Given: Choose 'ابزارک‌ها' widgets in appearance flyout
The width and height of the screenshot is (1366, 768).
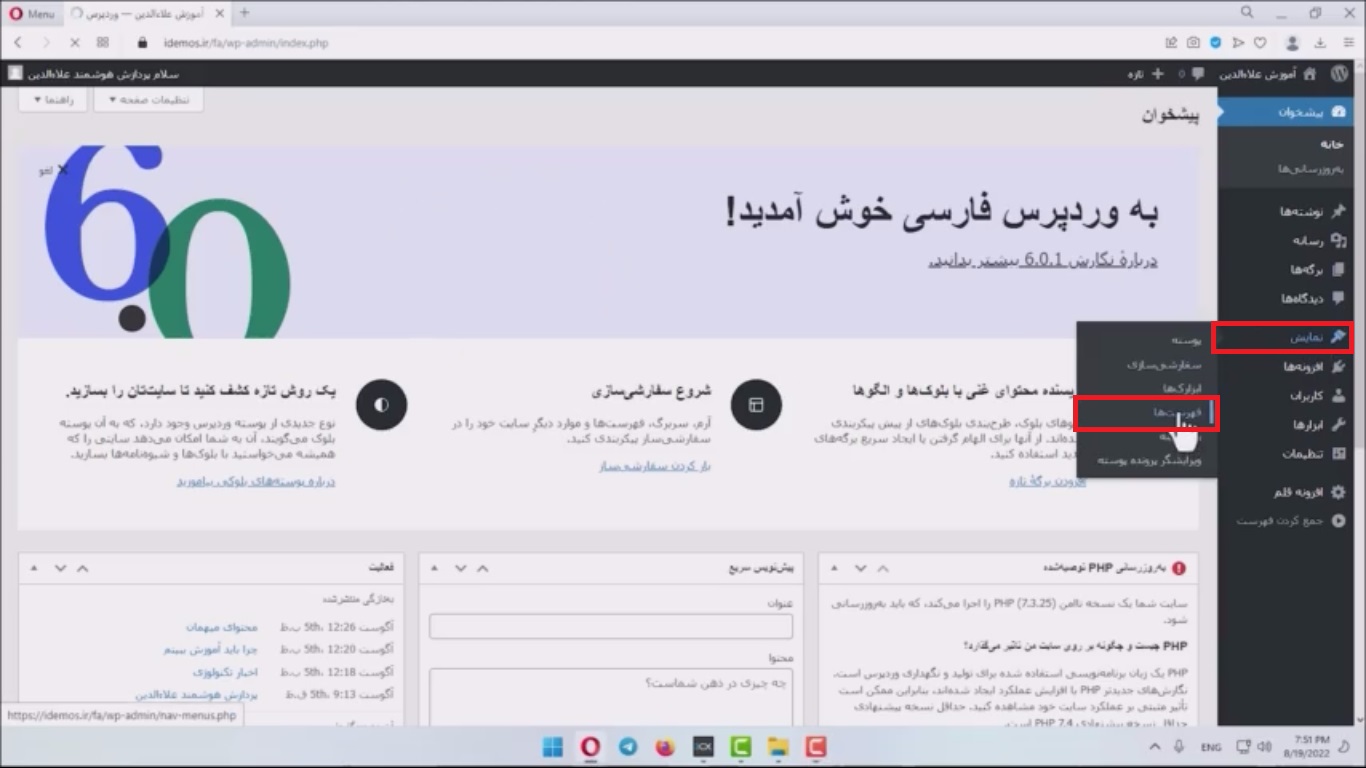Looking at the screenshot, I should pyautogui.click(x=1182, y=388).
